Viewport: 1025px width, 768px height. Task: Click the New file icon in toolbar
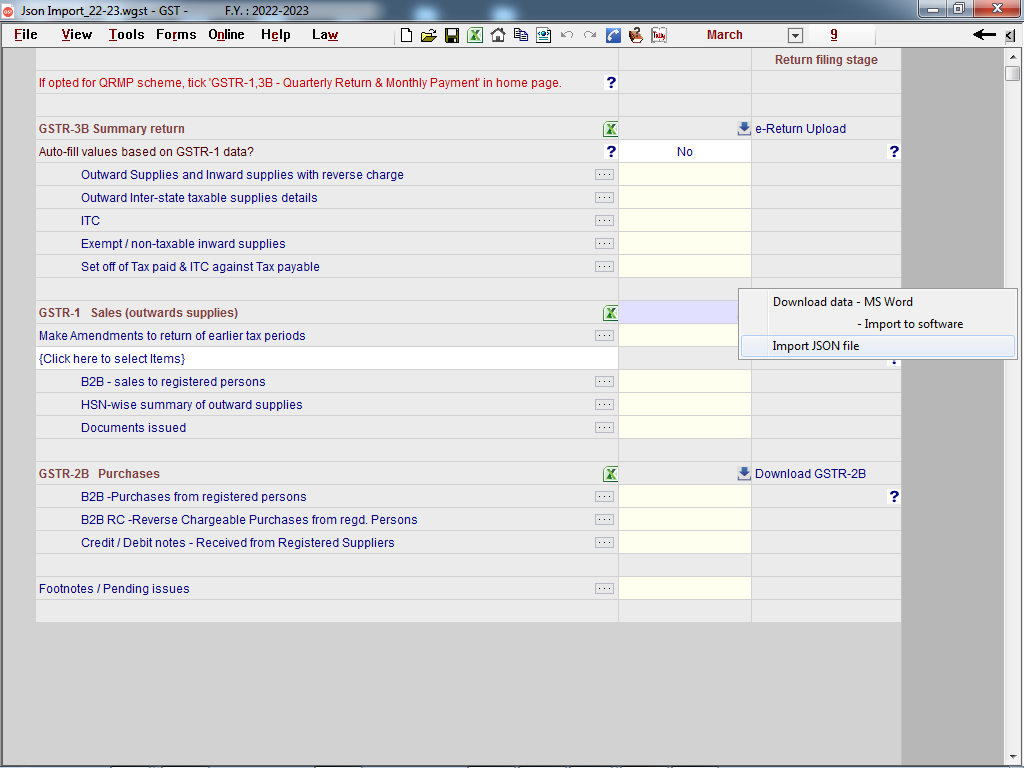406,35
